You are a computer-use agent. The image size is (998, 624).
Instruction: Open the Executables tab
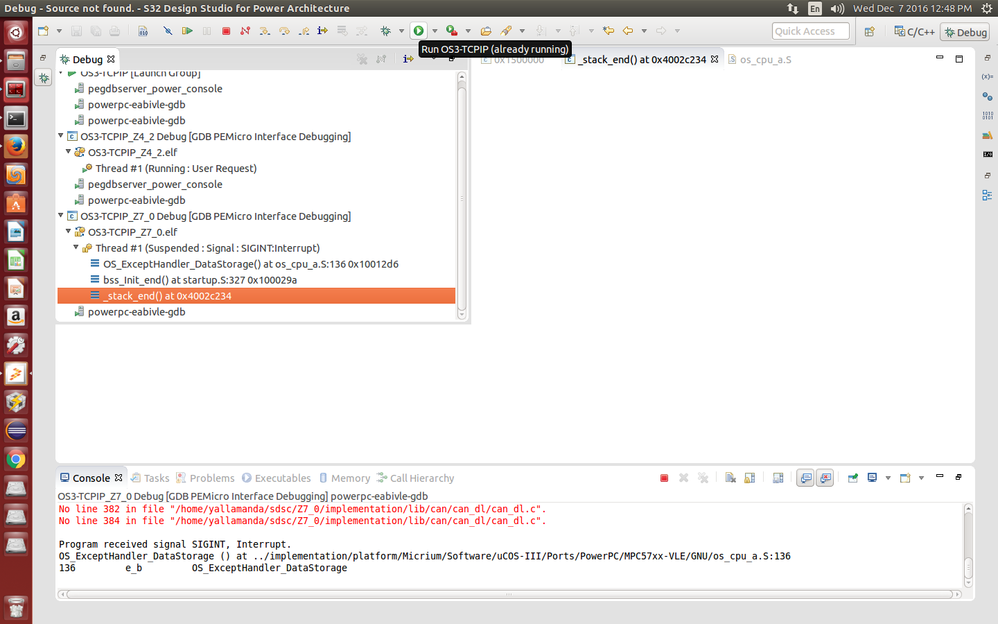[x=276, y=478]
